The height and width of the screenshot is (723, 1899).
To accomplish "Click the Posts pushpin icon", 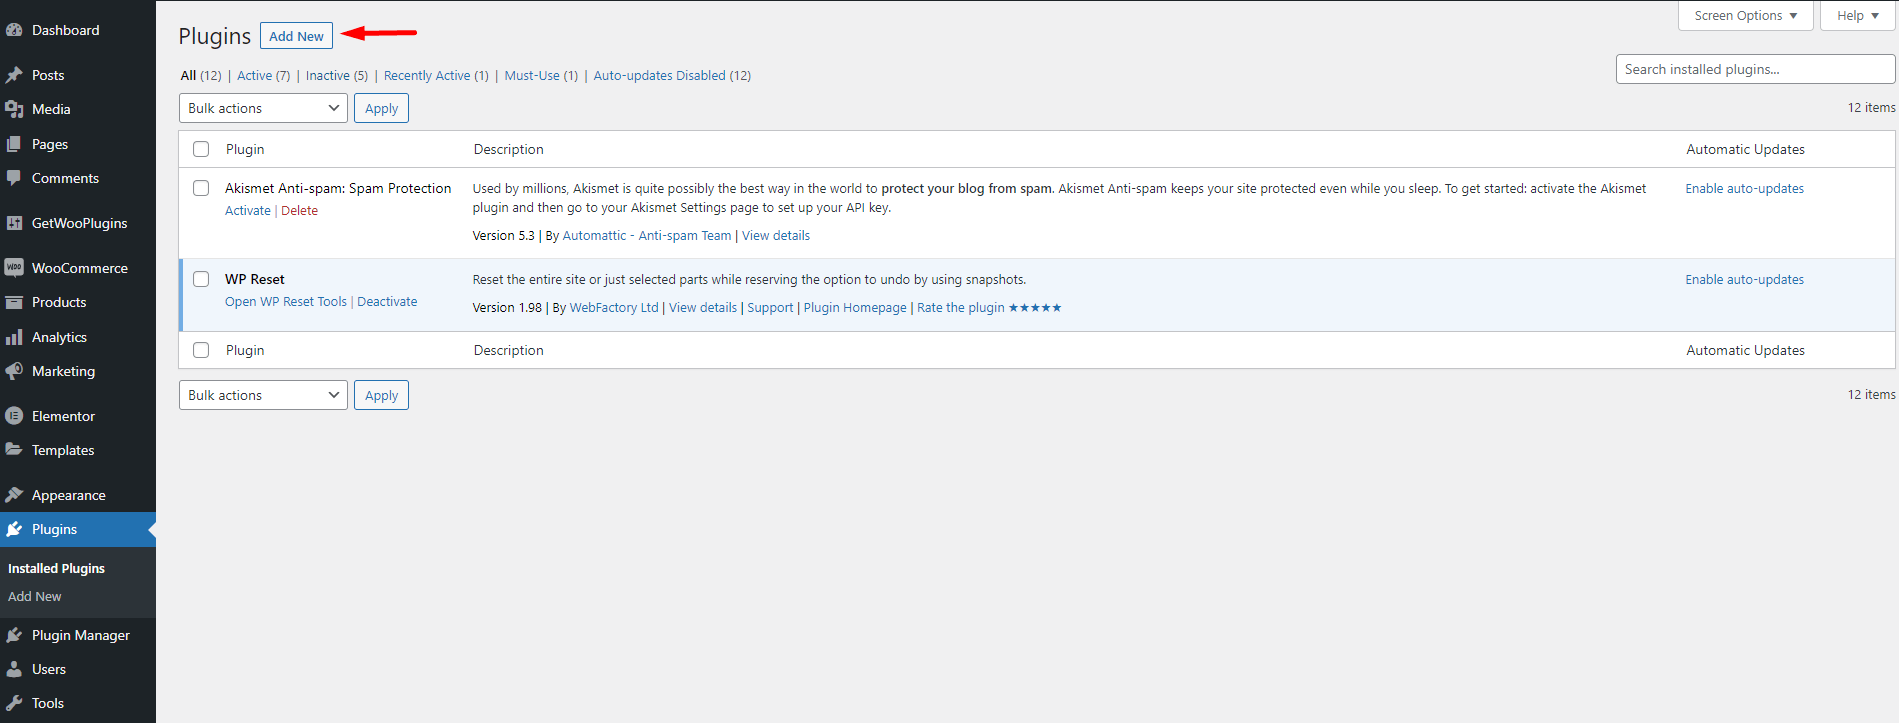I will [x=14, y=75].
